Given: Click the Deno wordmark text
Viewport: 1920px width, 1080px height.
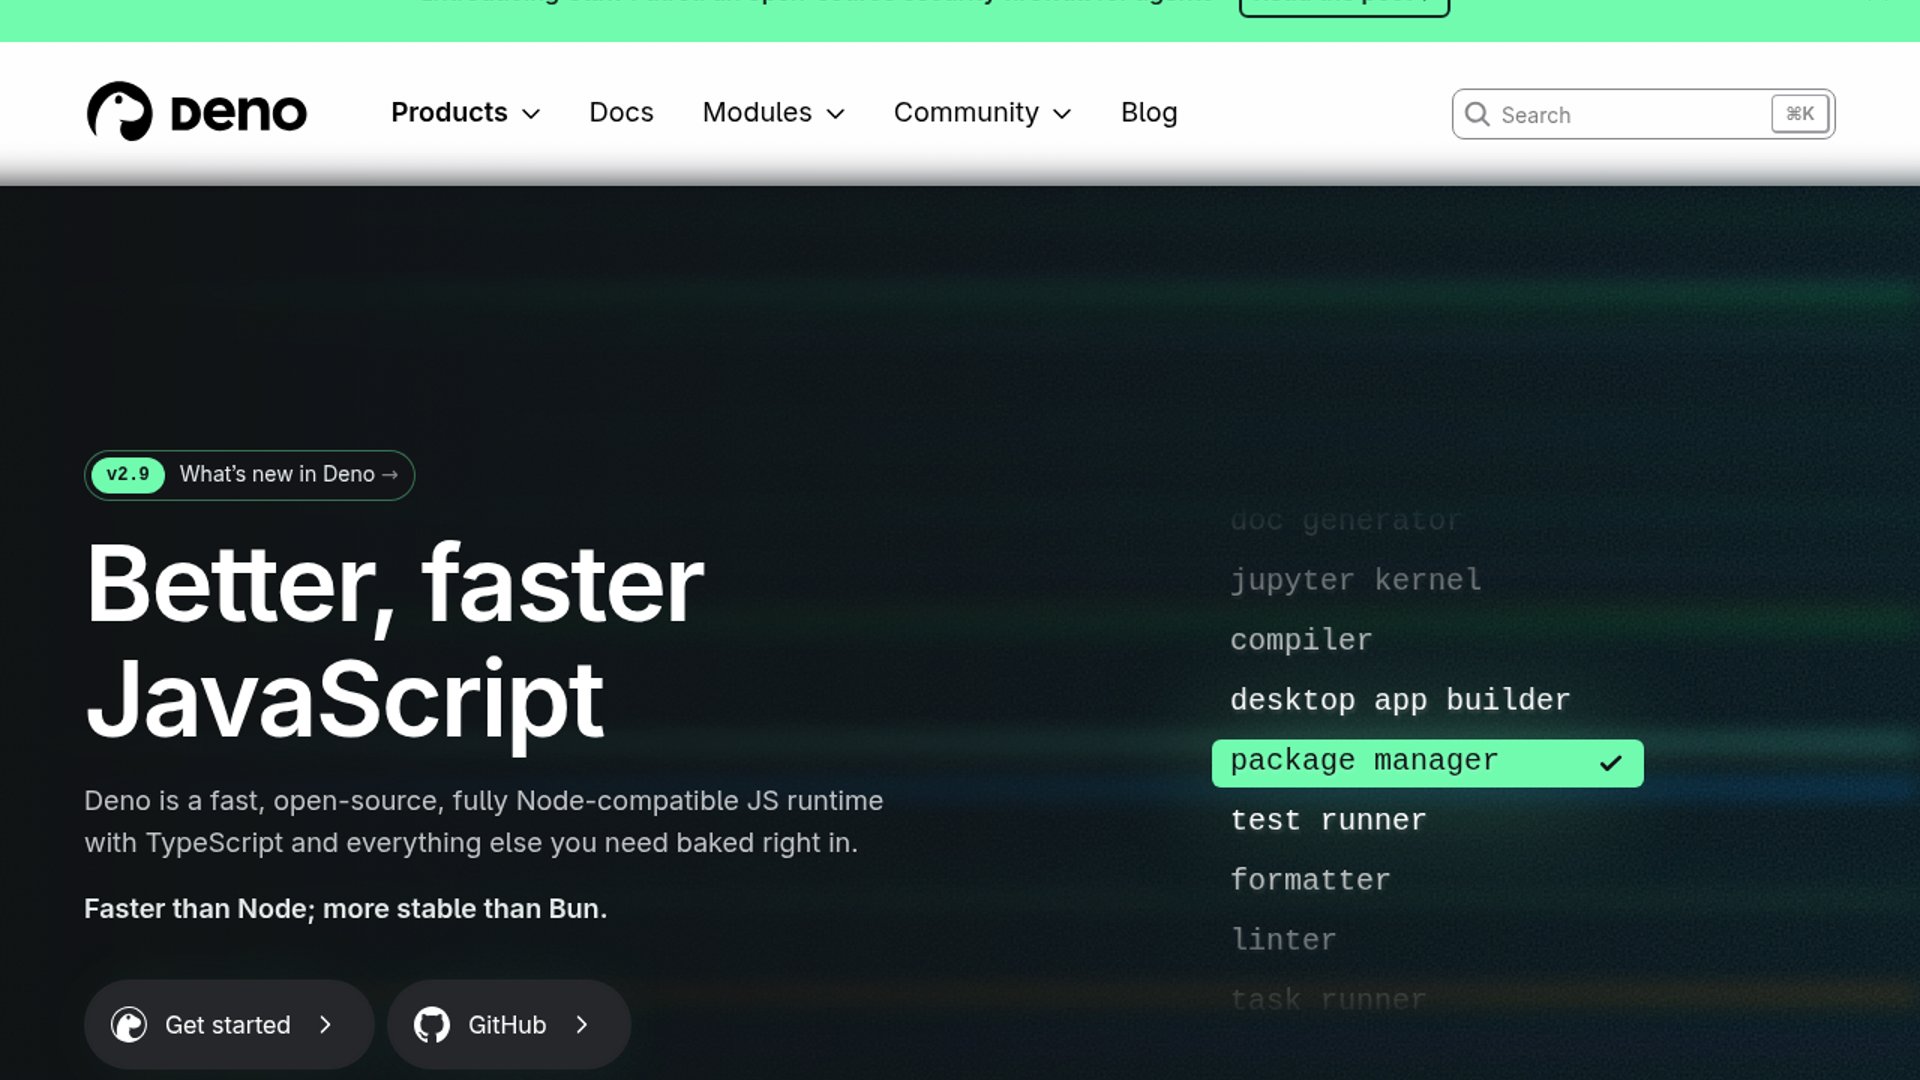Looking at the screenshot, I should pyautogui.click(x=238, y=113).
